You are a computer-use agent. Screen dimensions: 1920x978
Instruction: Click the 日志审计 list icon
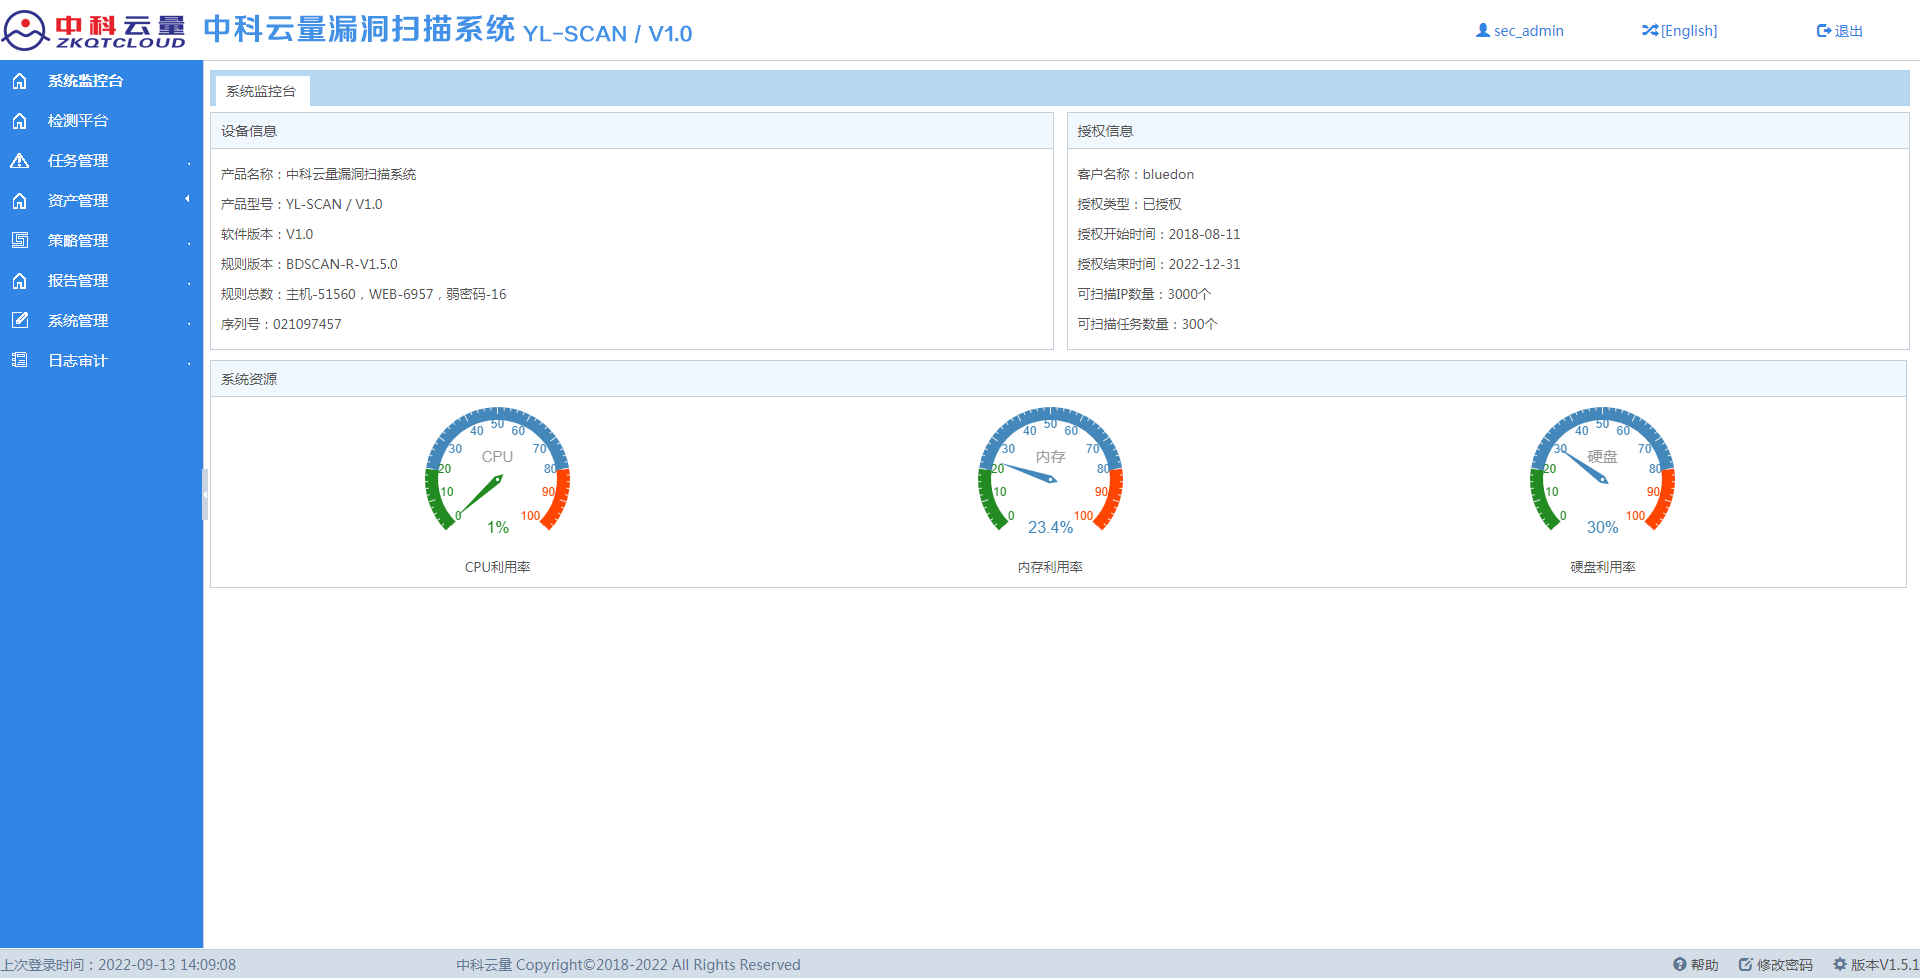(19, 361)
